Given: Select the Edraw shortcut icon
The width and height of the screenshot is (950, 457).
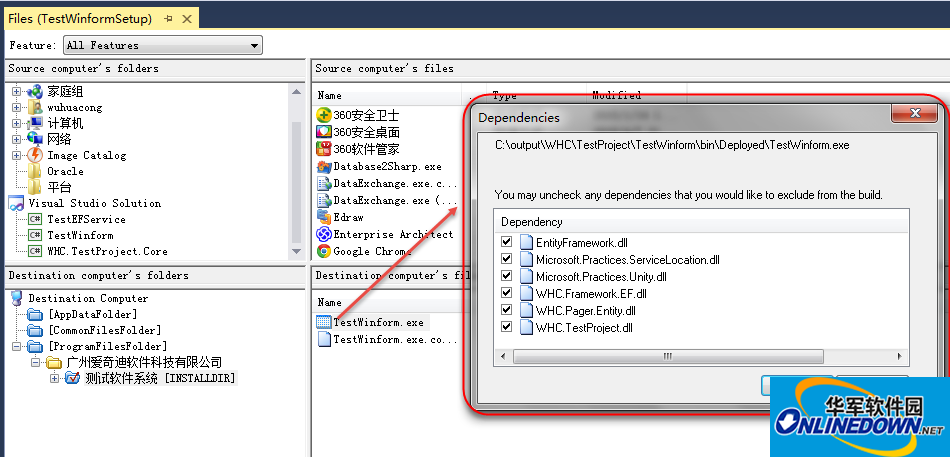Looking at the screenshot, I should (x=324, y=216).
